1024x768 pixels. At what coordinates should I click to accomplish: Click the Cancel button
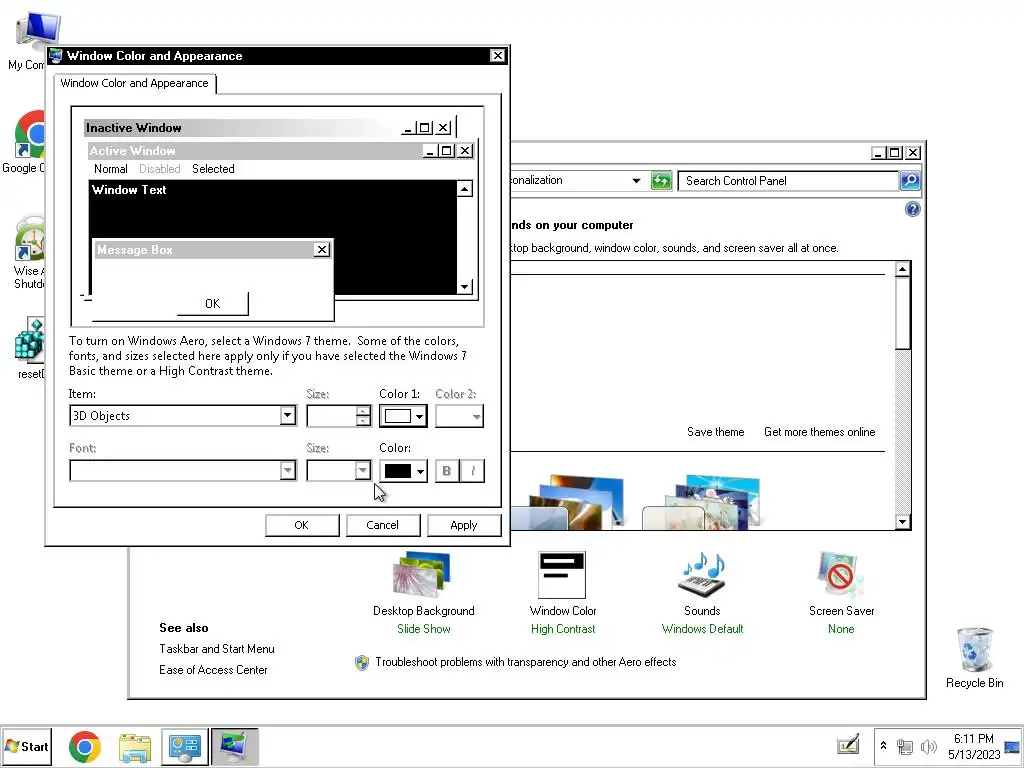point(383,525)
